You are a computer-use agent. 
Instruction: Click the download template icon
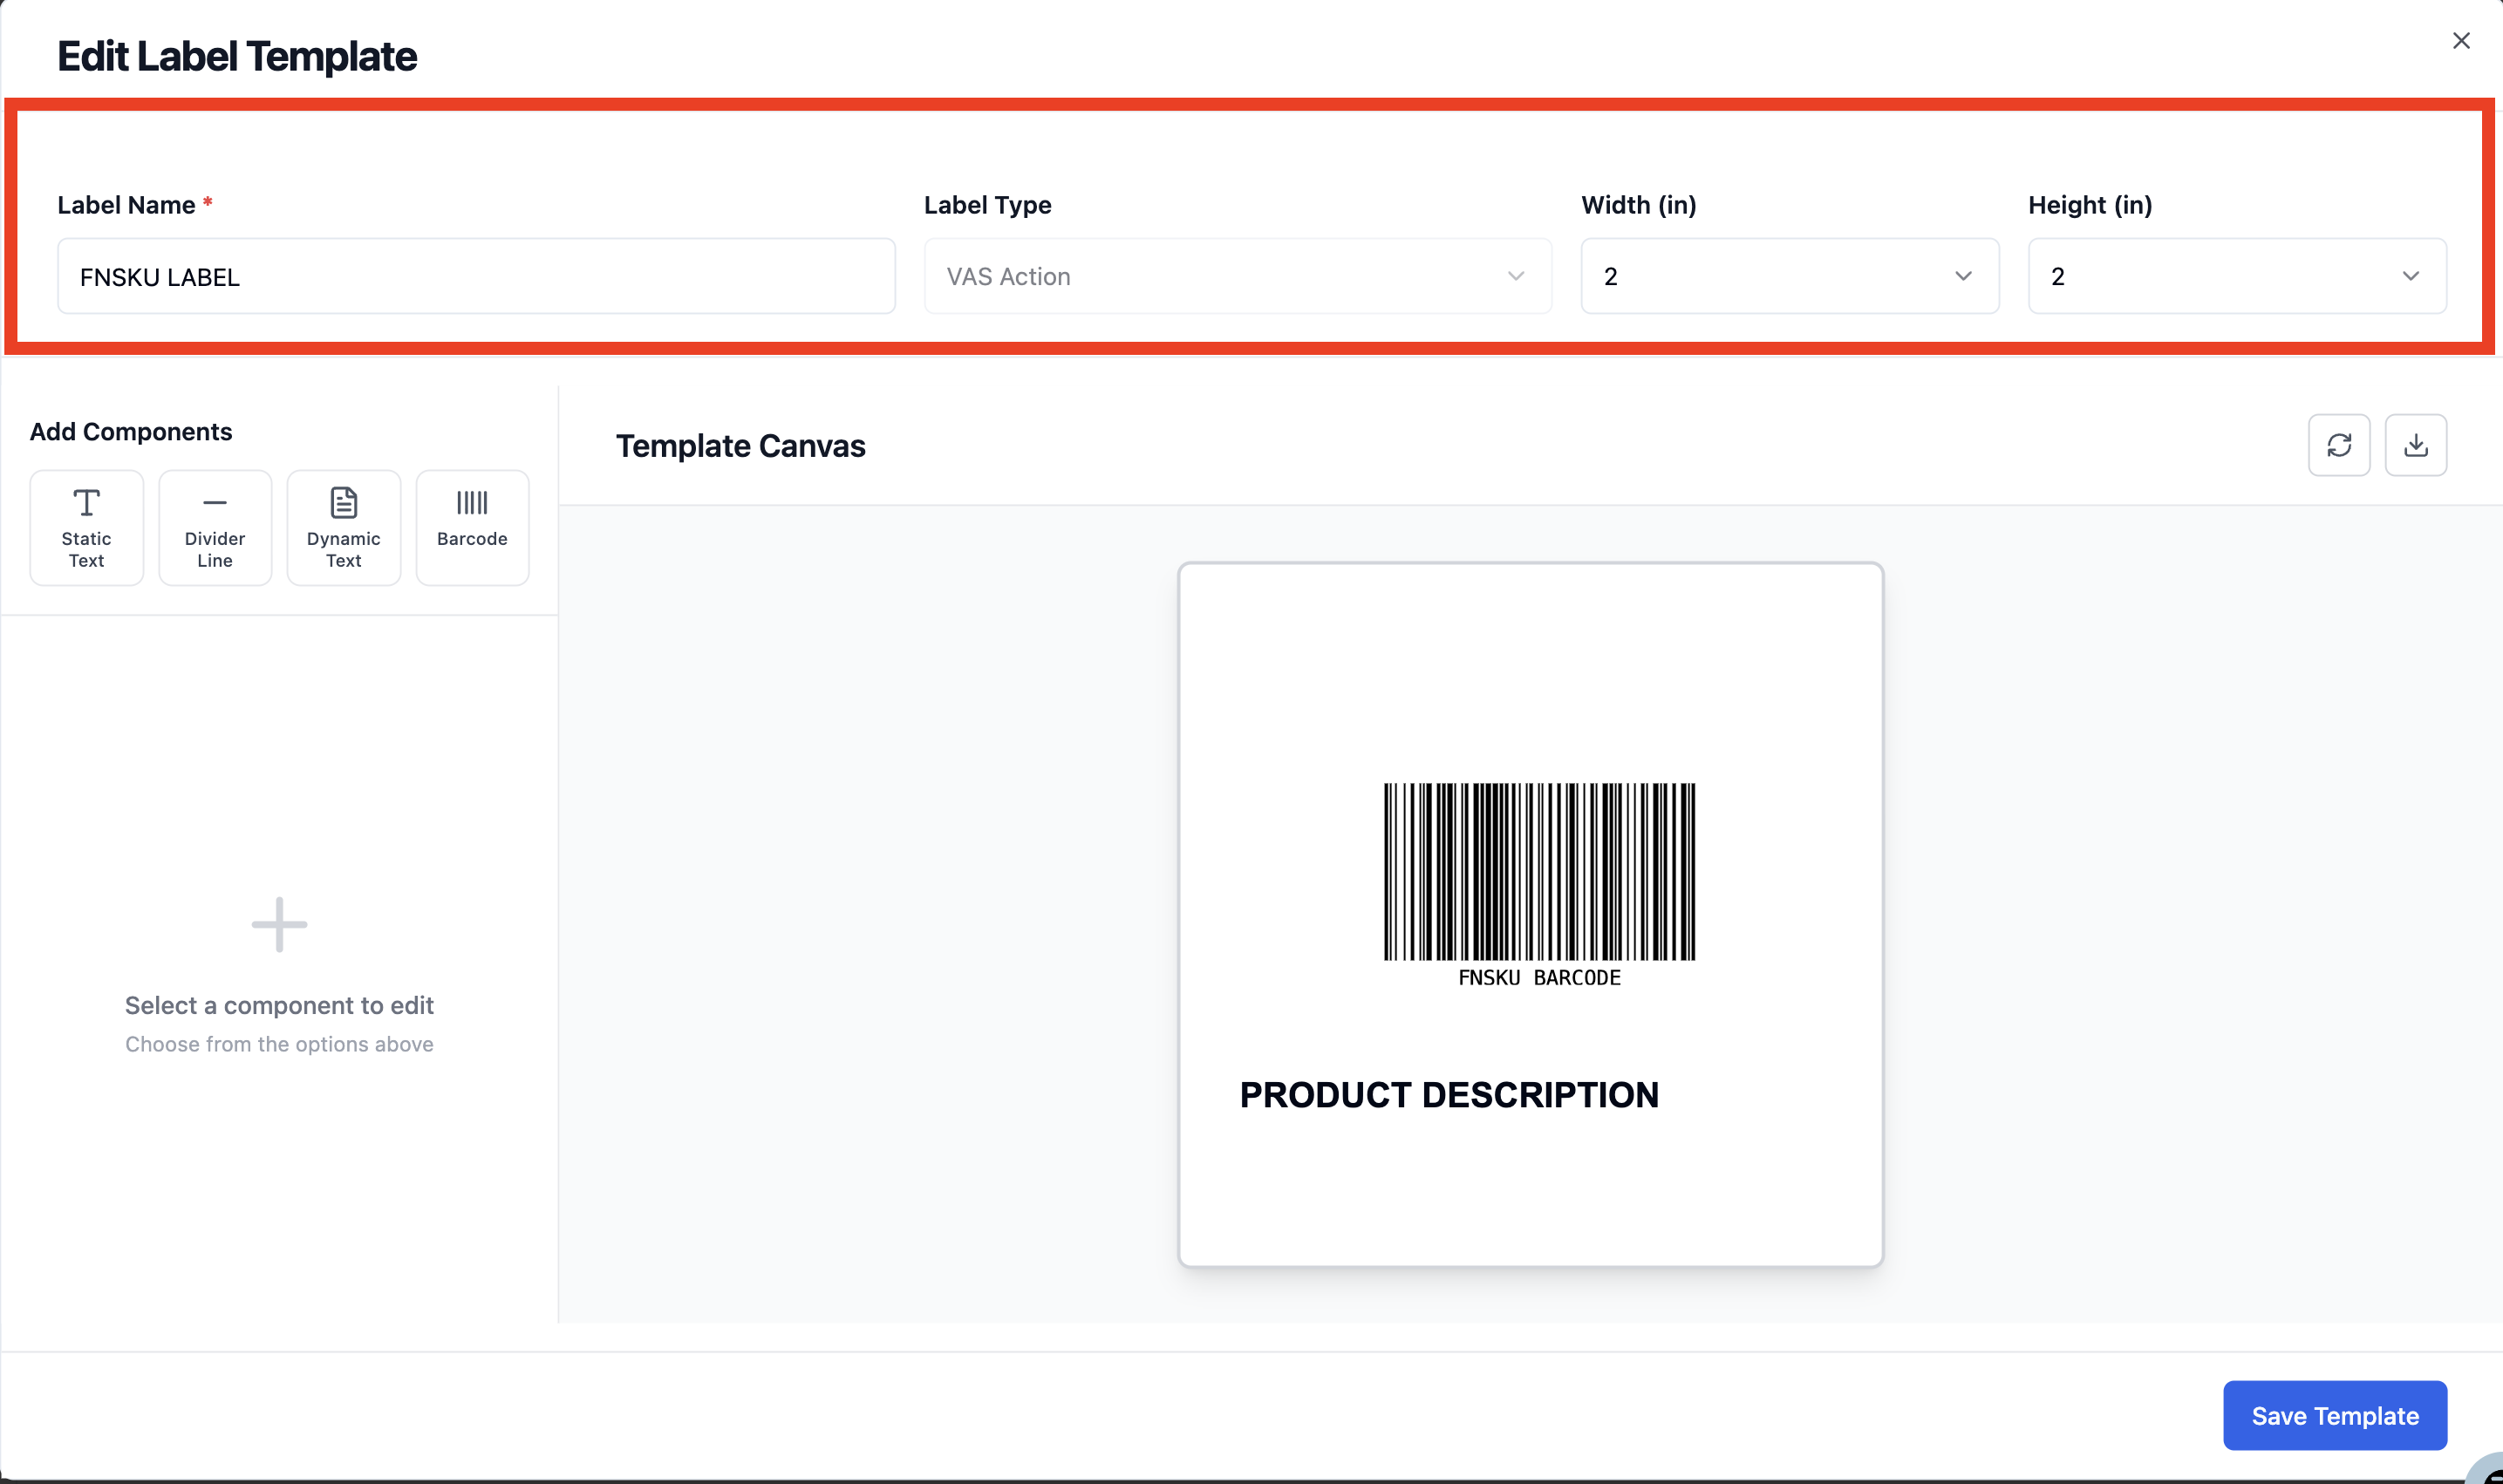(2415, 445)
